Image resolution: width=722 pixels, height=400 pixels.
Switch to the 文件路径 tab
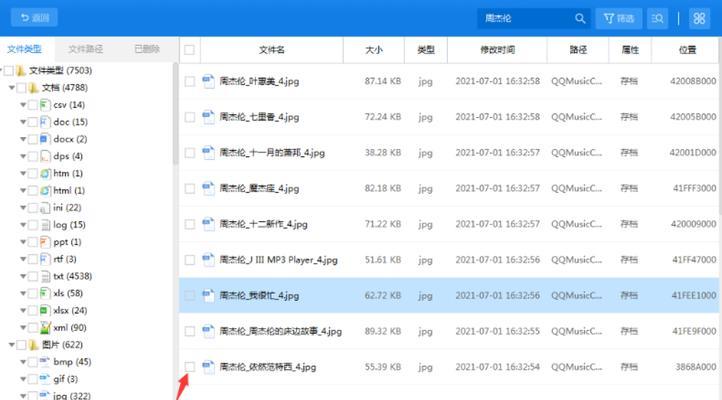pyautogui.click(x=86, y=49)
